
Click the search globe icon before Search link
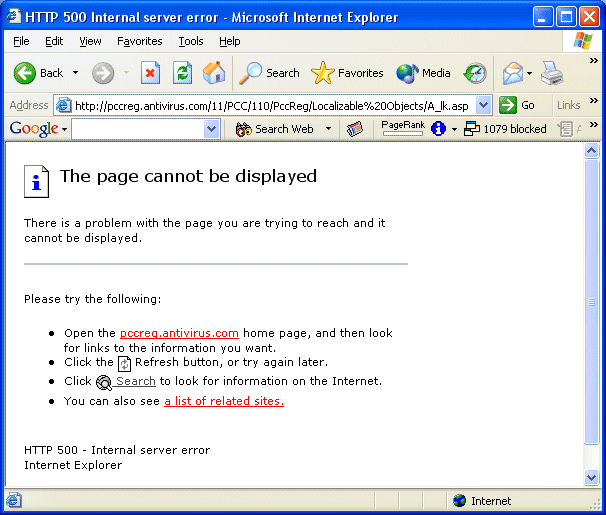coord(104,383)
